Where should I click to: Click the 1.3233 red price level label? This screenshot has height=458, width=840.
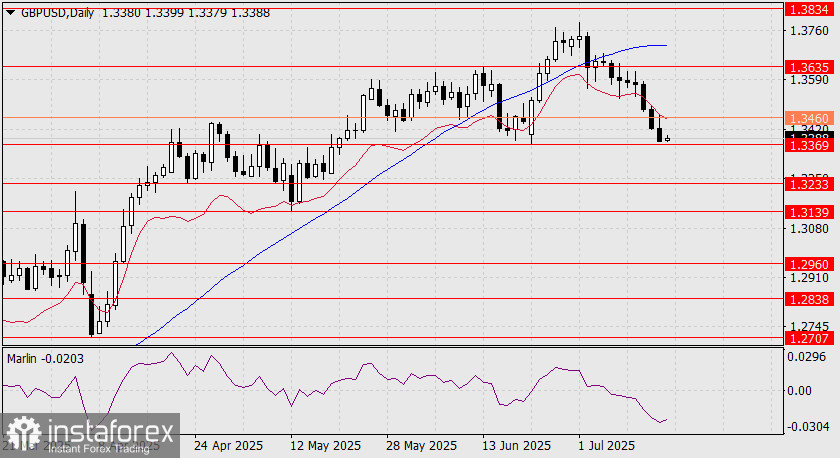[809, 184]
